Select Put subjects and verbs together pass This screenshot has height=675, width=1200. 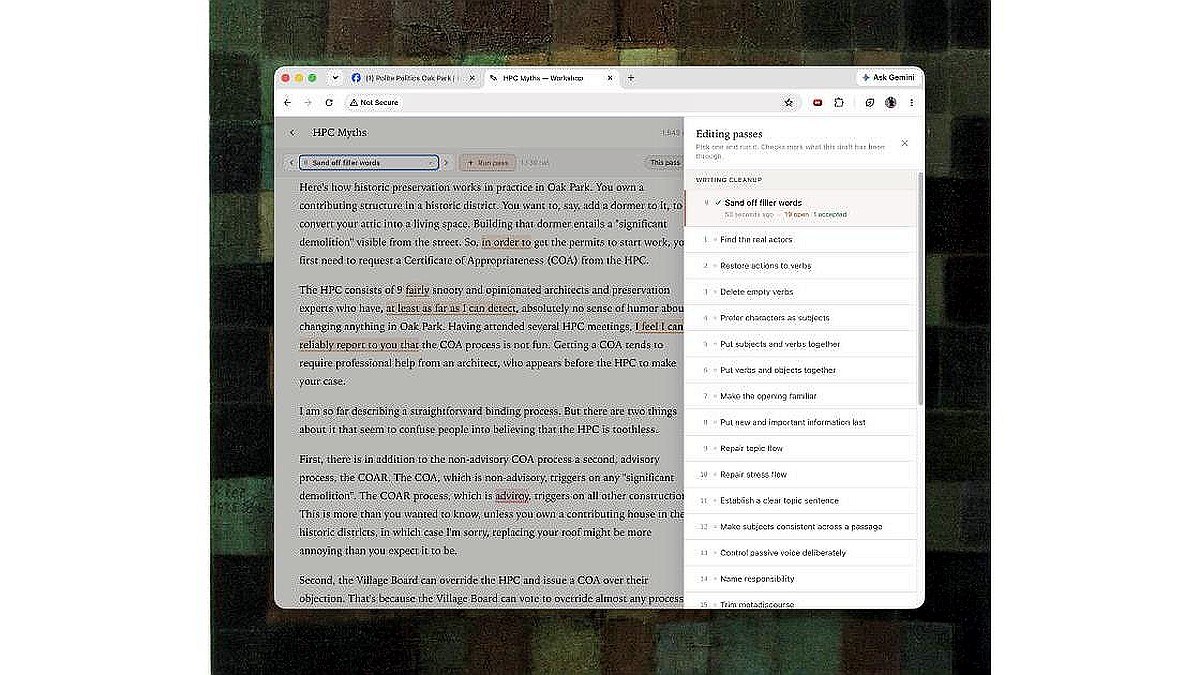(x=800, y=344)
